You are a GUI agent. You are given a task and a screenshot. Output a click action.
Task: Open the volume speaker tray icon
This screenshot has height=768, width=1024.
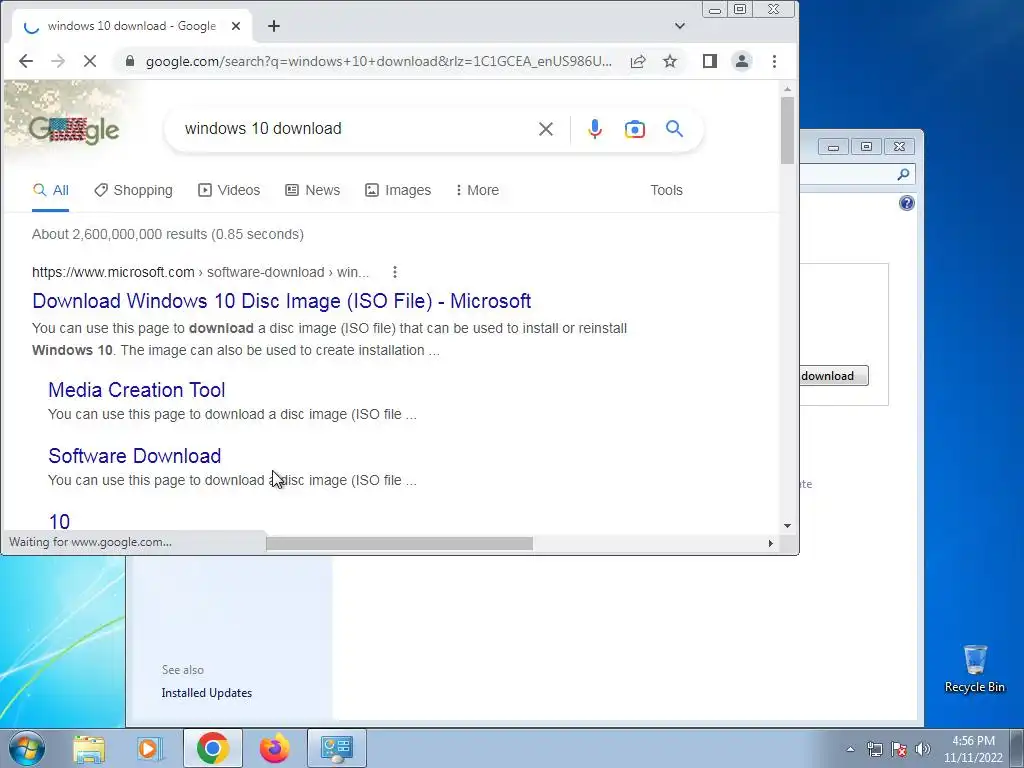pos(922,749)
